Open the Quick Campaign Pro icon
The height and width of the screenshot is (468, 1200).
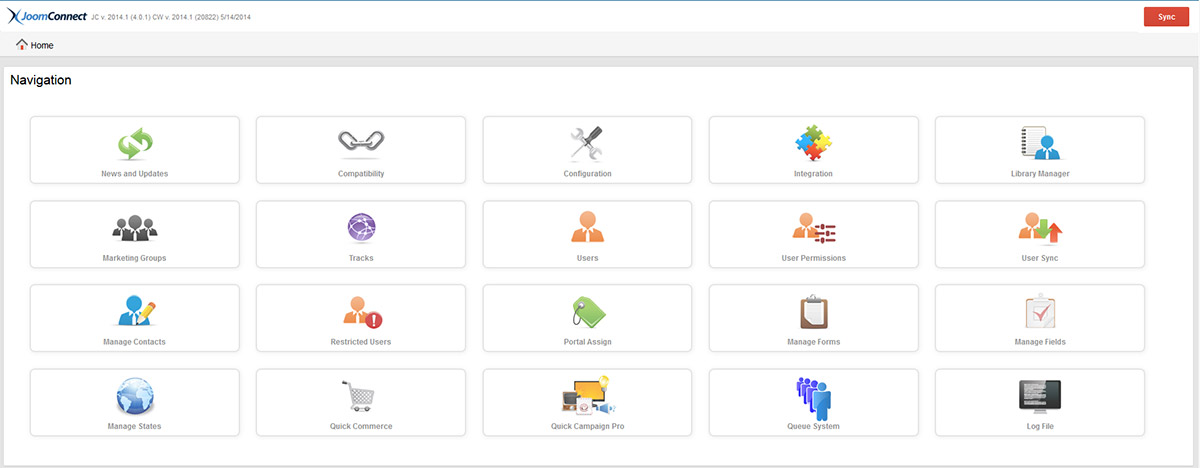coord(587,397)
